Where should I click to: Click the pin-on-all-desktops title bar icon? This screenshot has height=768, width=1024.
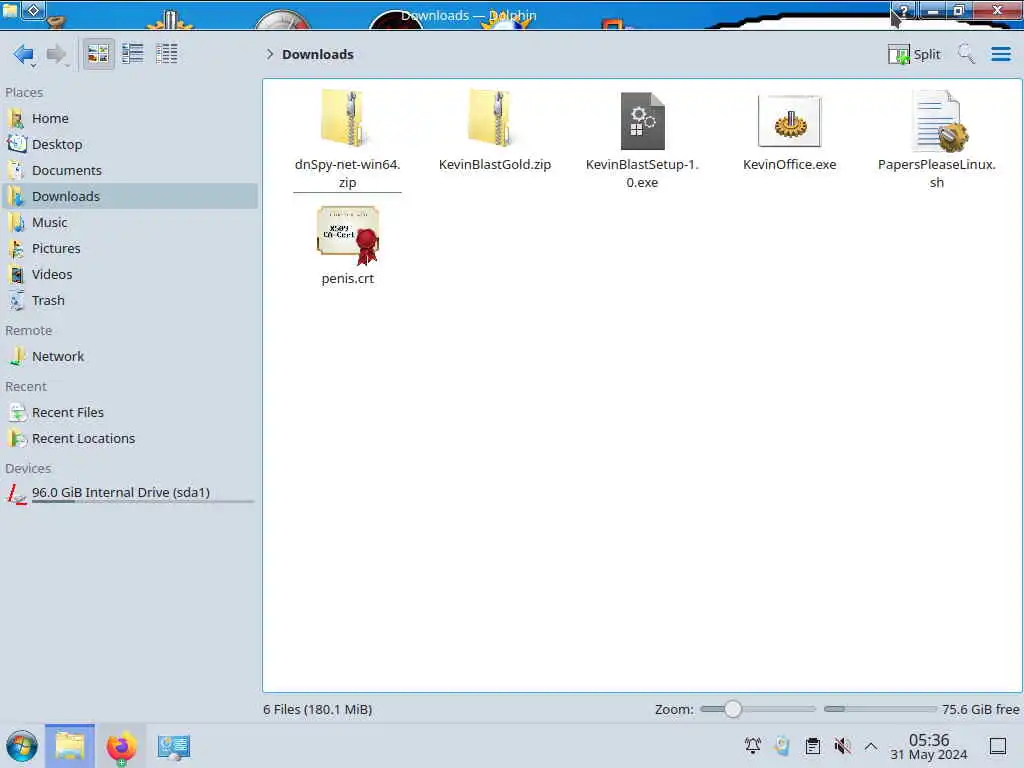[x=33, y=9]
